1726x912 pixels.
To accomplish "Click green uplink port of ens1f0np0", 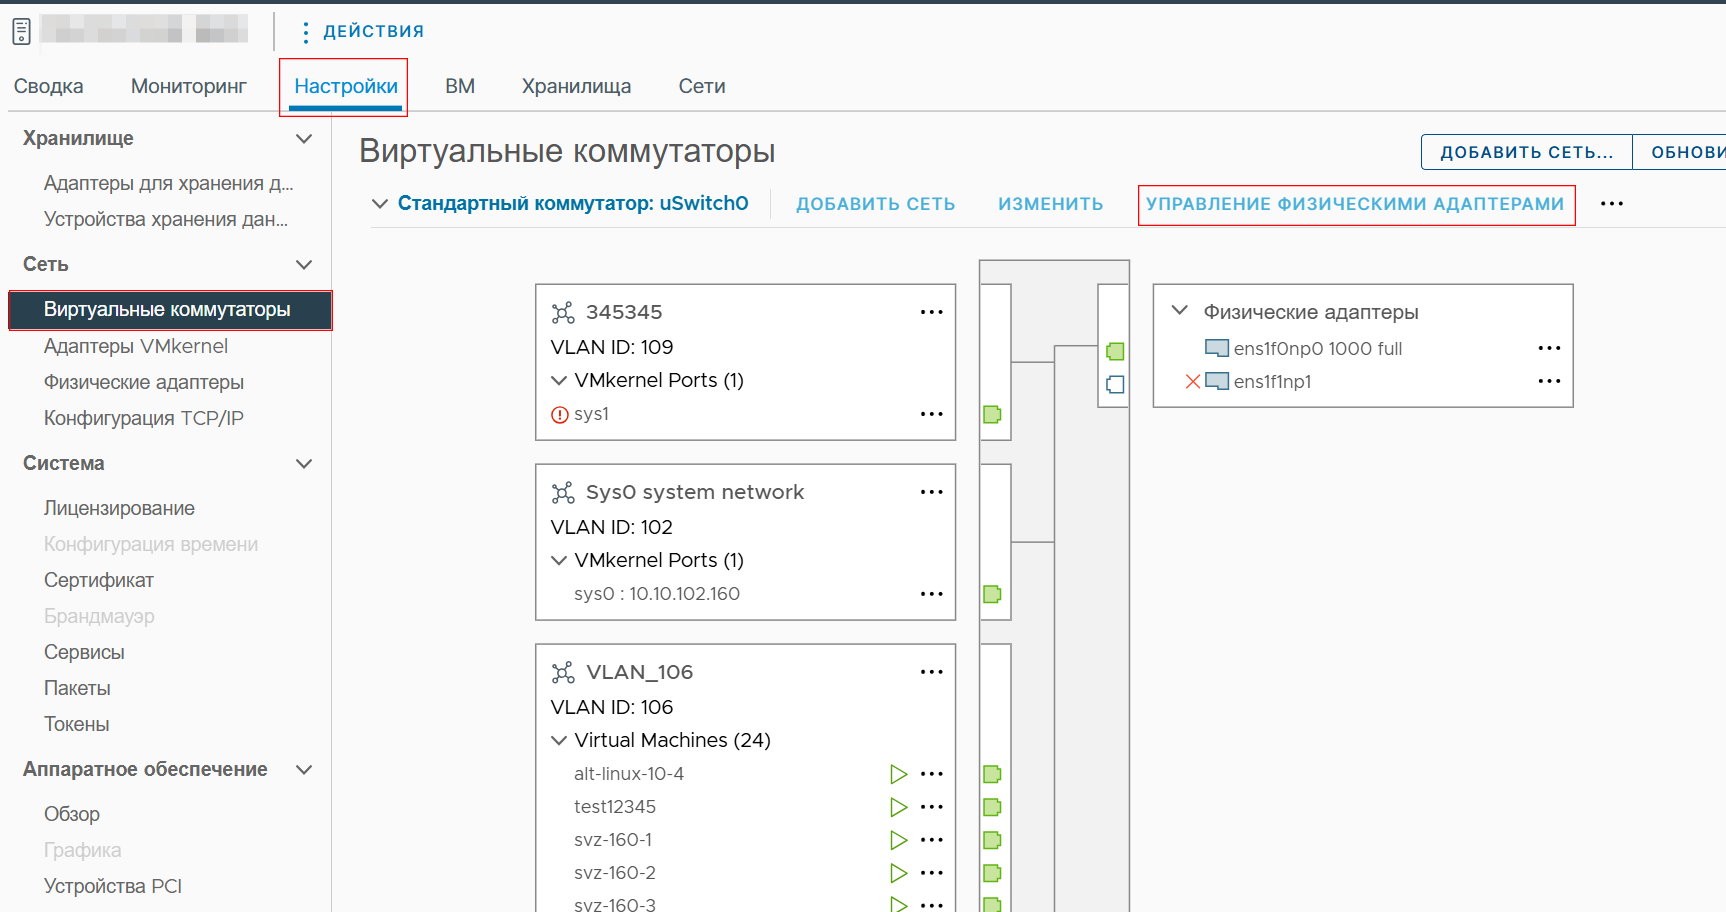I will click(x=1116, y=351).
